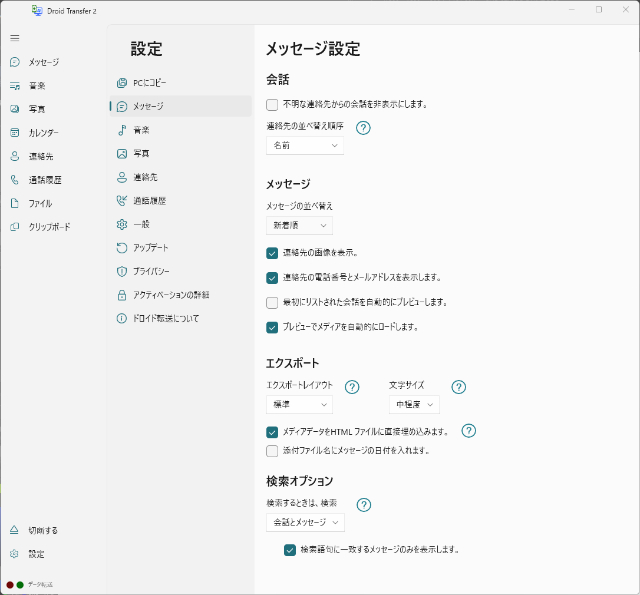
Task: Click the lock icon for アクティベーションの詳細
Action: point(122,295)
